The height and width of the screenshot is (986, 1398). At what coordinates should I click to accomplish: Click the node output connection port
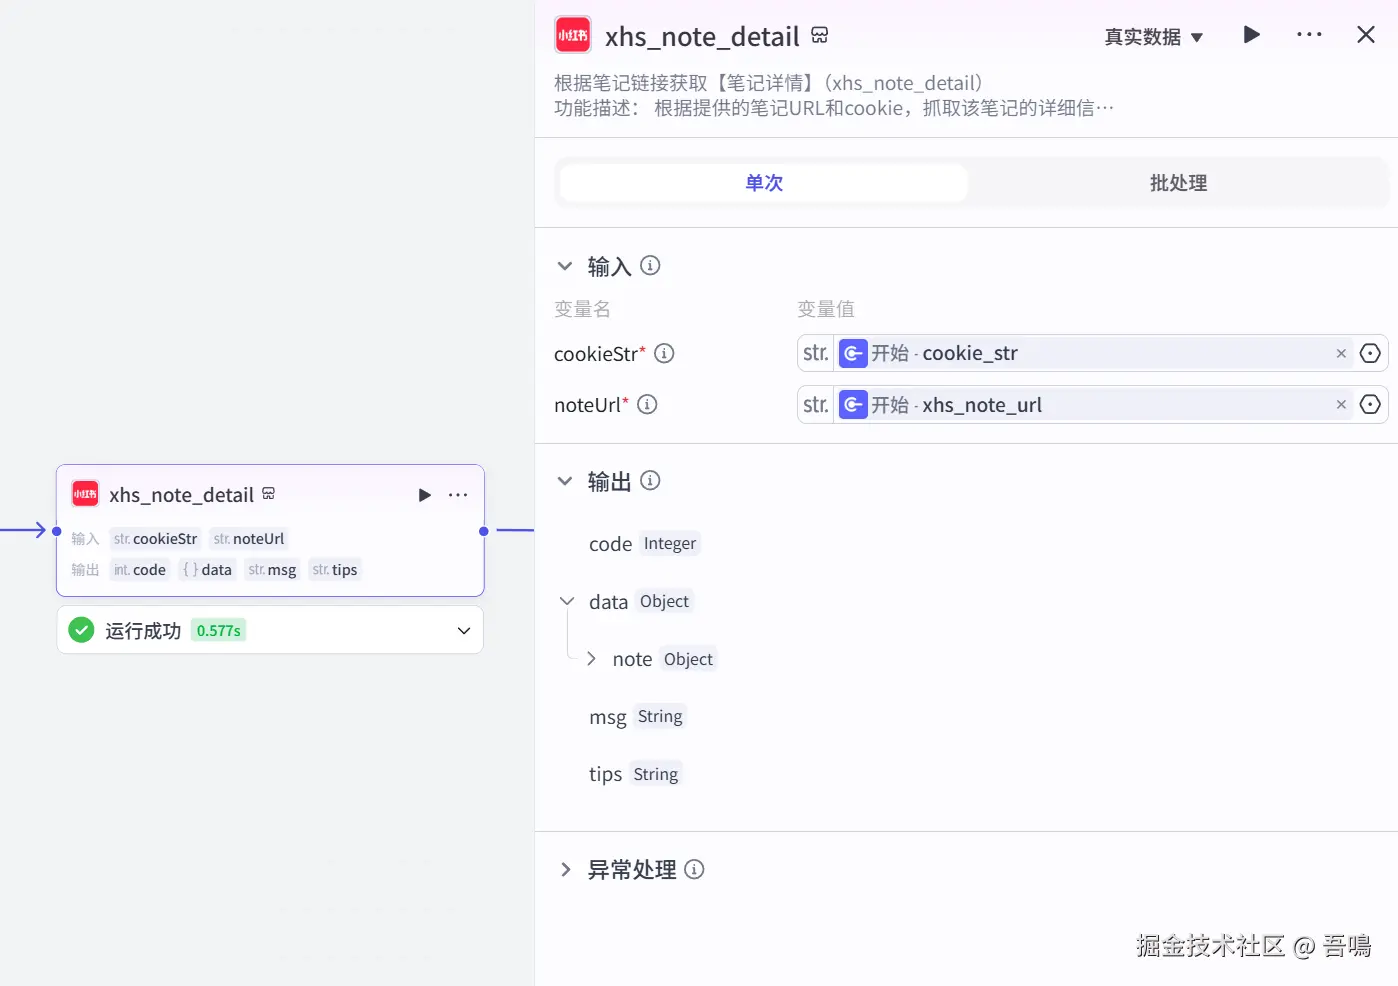coord(484,531)
